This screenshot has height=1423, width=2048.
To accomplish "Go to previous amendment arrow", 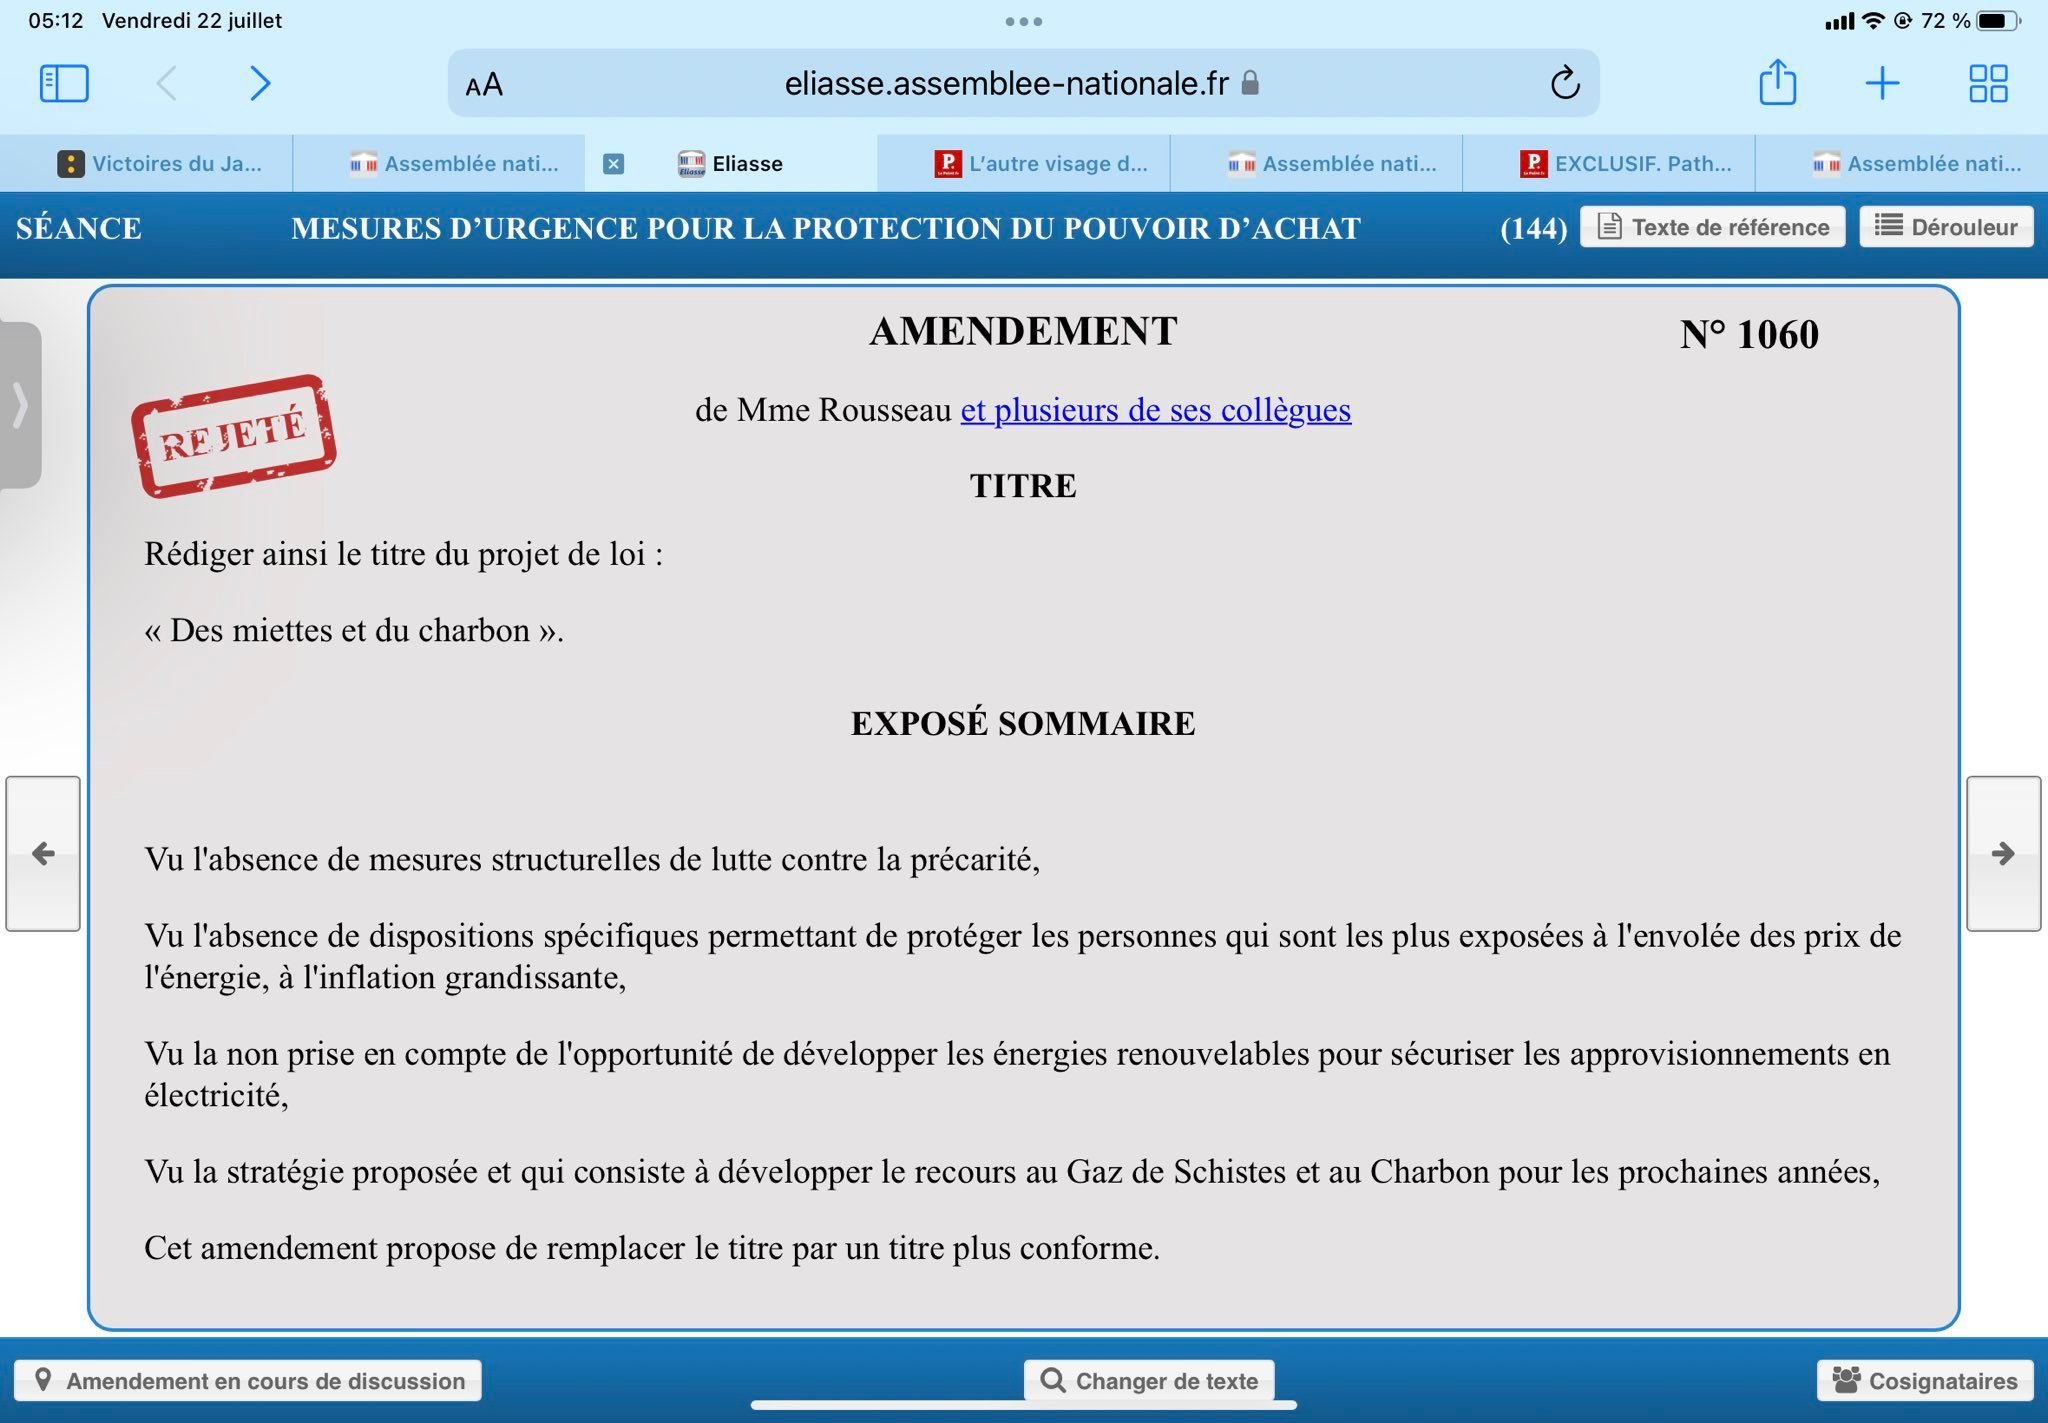I will coord(43,853).
